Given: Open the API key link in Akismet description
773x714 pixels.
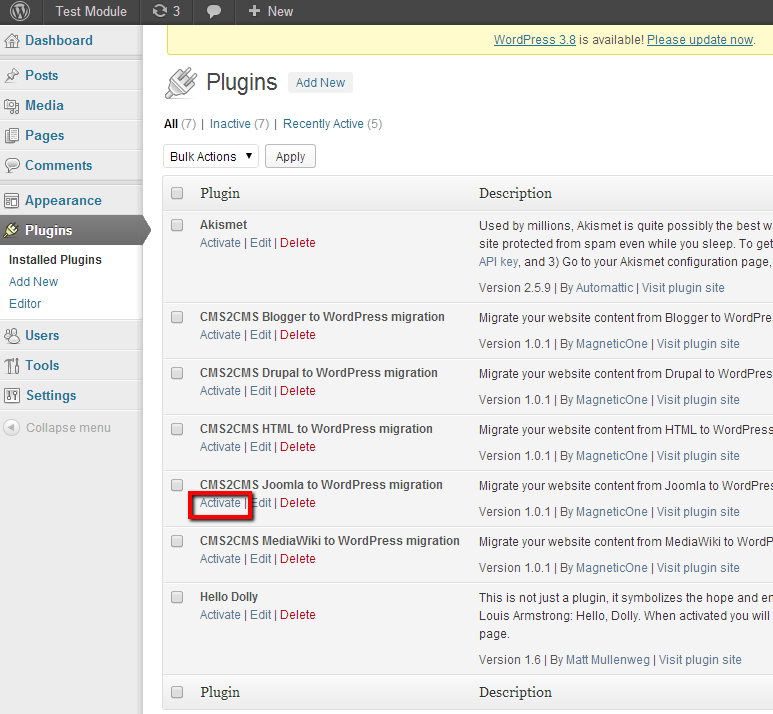Looking at the screenshot, I should coord(498,262).
